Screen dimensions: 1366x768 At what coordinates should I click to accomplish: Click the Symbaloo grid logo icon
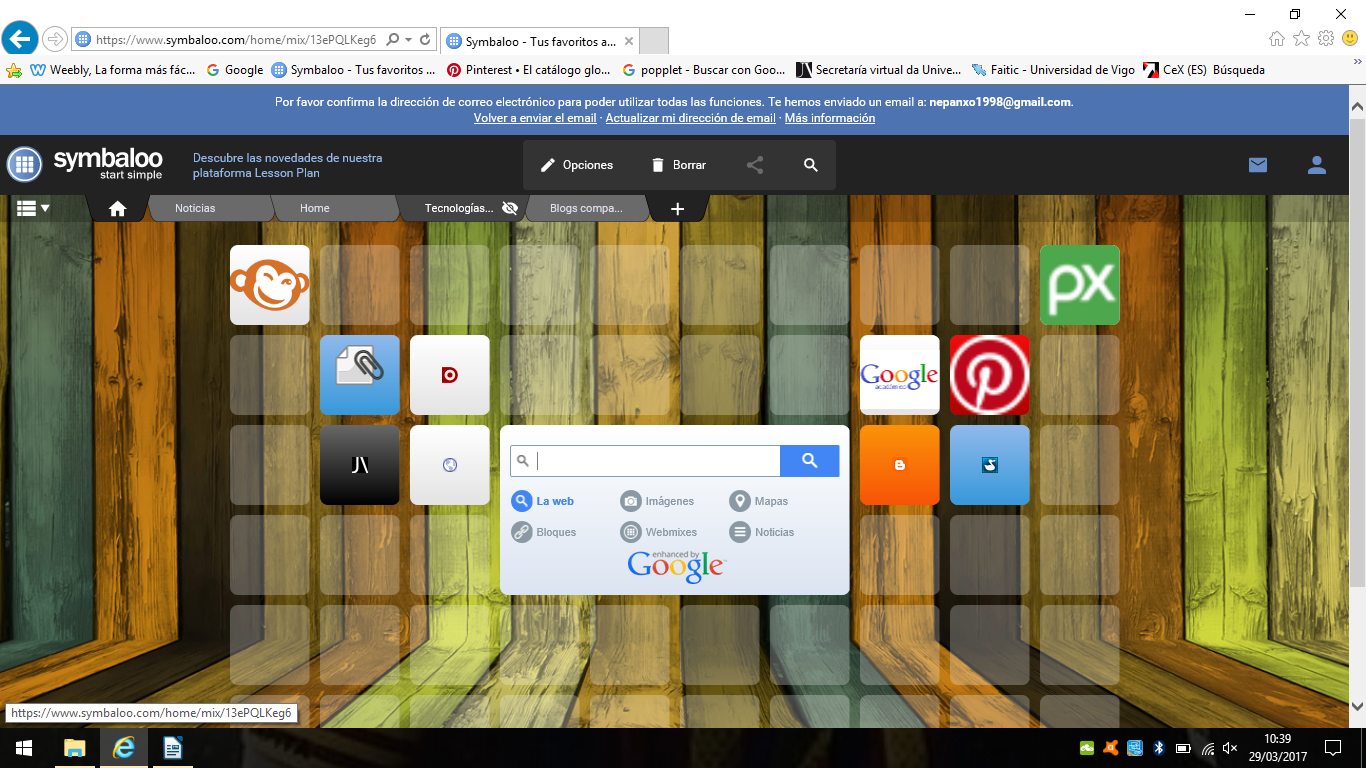[24, 165]
